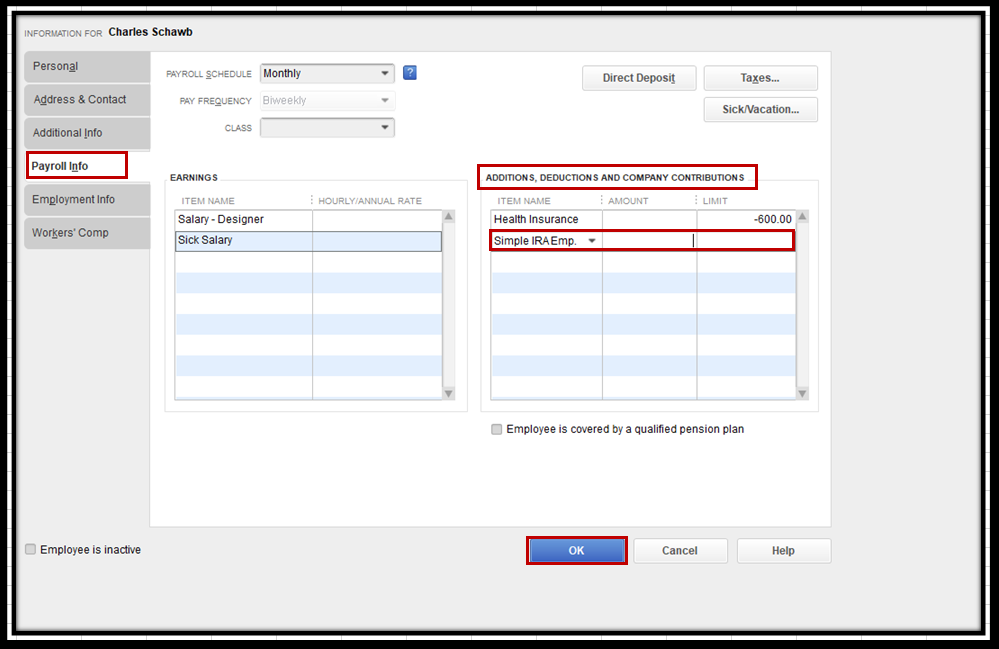Confirm with the OK button
The image size is (999, 649).
pos(577,550)
